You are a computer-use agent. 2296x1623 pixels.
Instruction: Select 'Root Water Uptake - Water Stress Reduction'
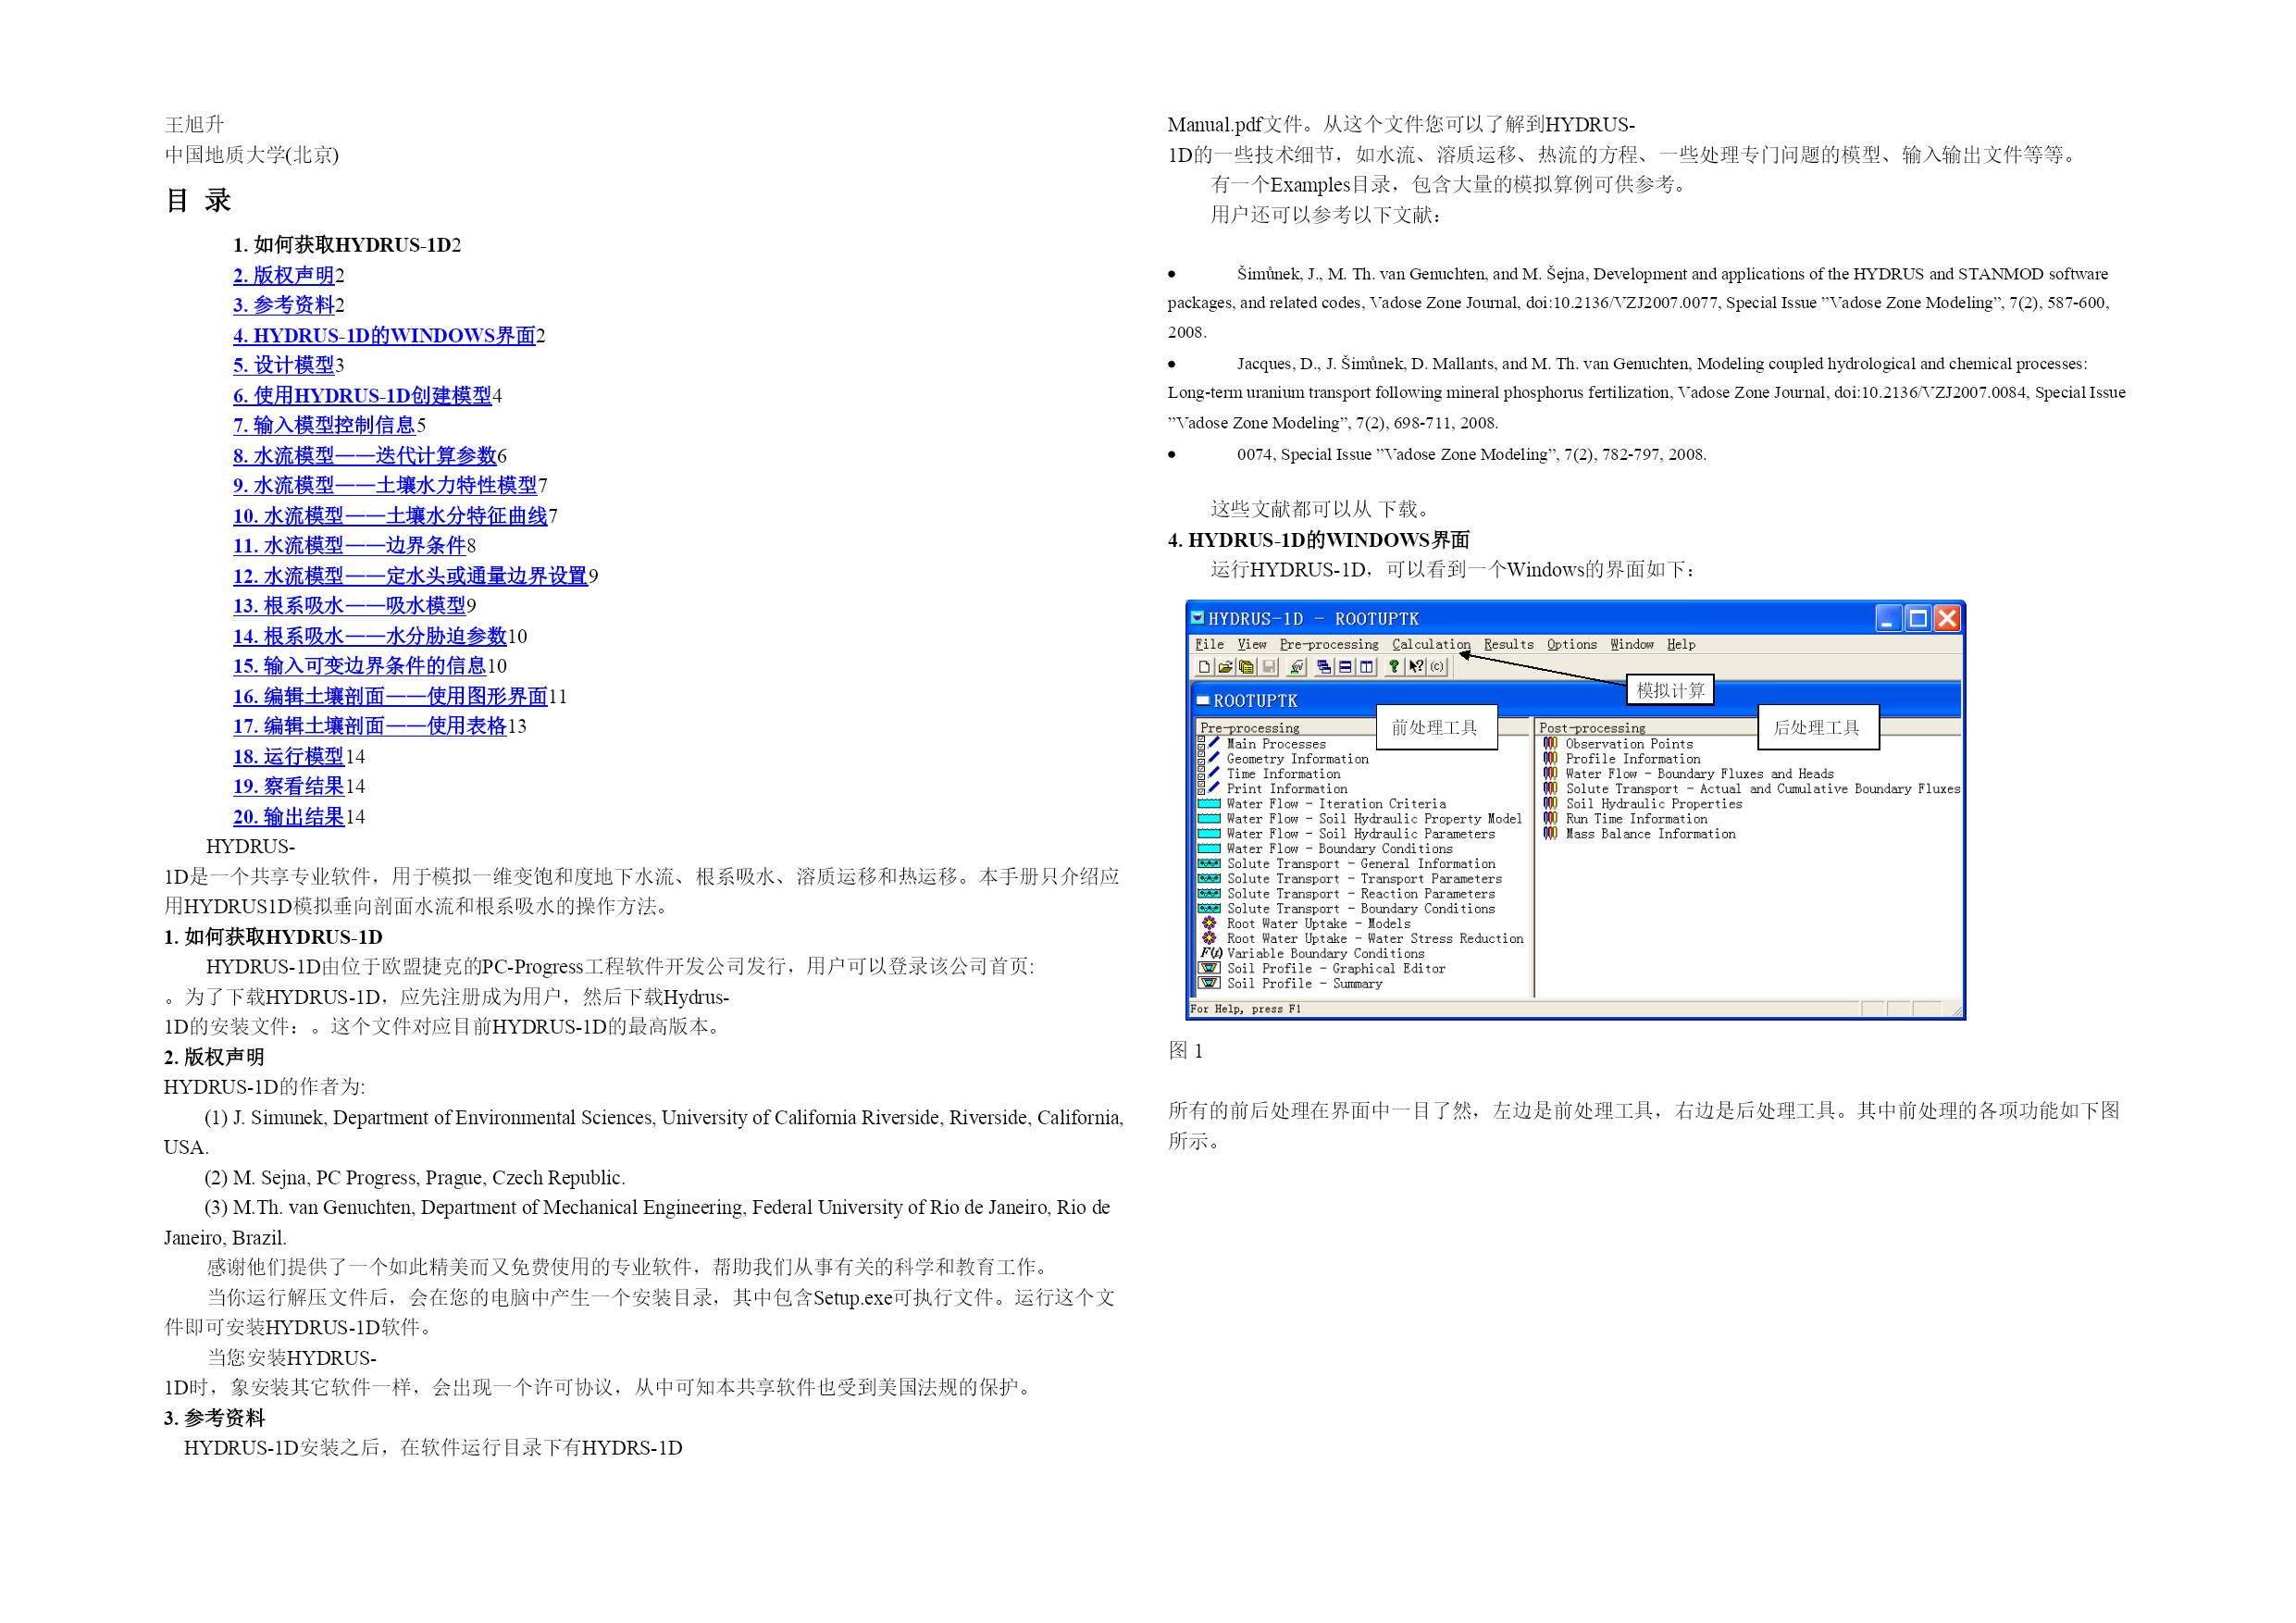1375,939
